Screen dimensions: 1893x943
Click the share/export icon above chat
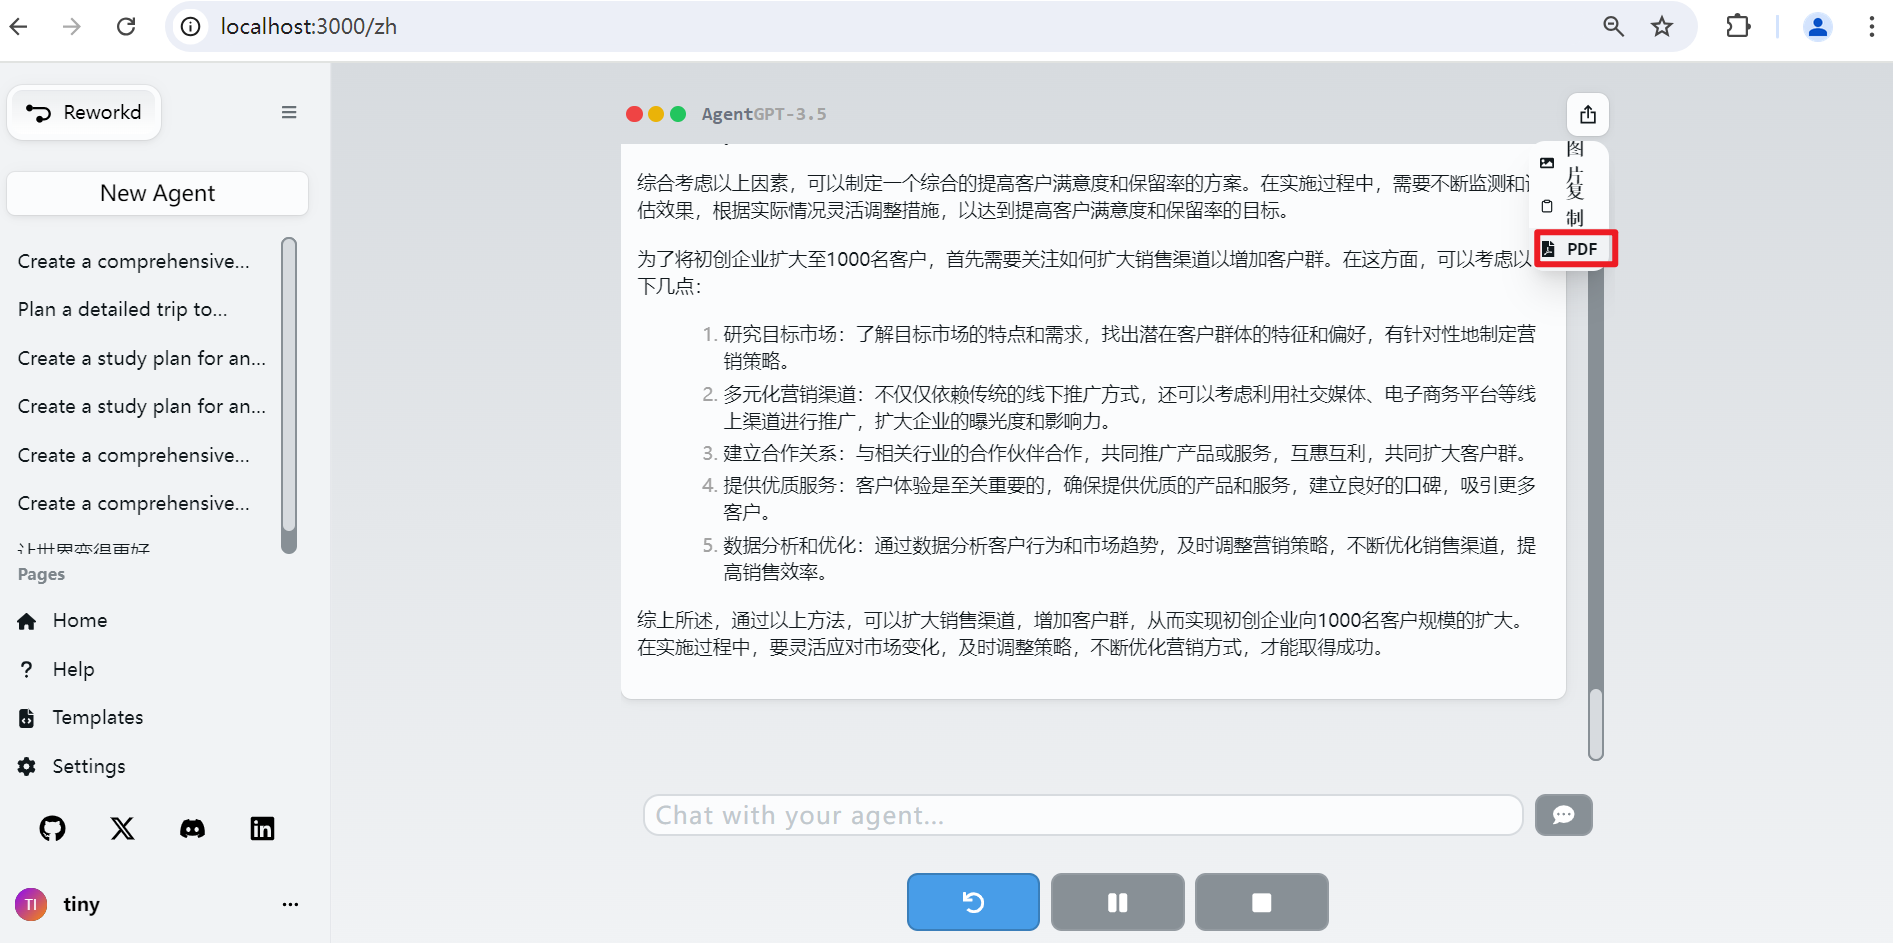[1587, 115]
